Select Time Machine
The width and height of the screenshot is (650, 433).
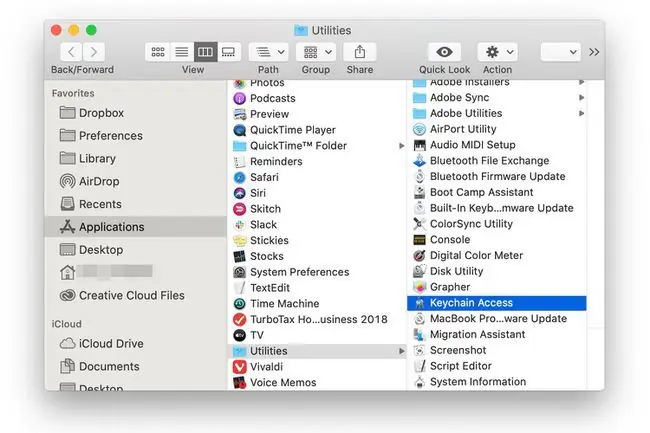[317, 303]
